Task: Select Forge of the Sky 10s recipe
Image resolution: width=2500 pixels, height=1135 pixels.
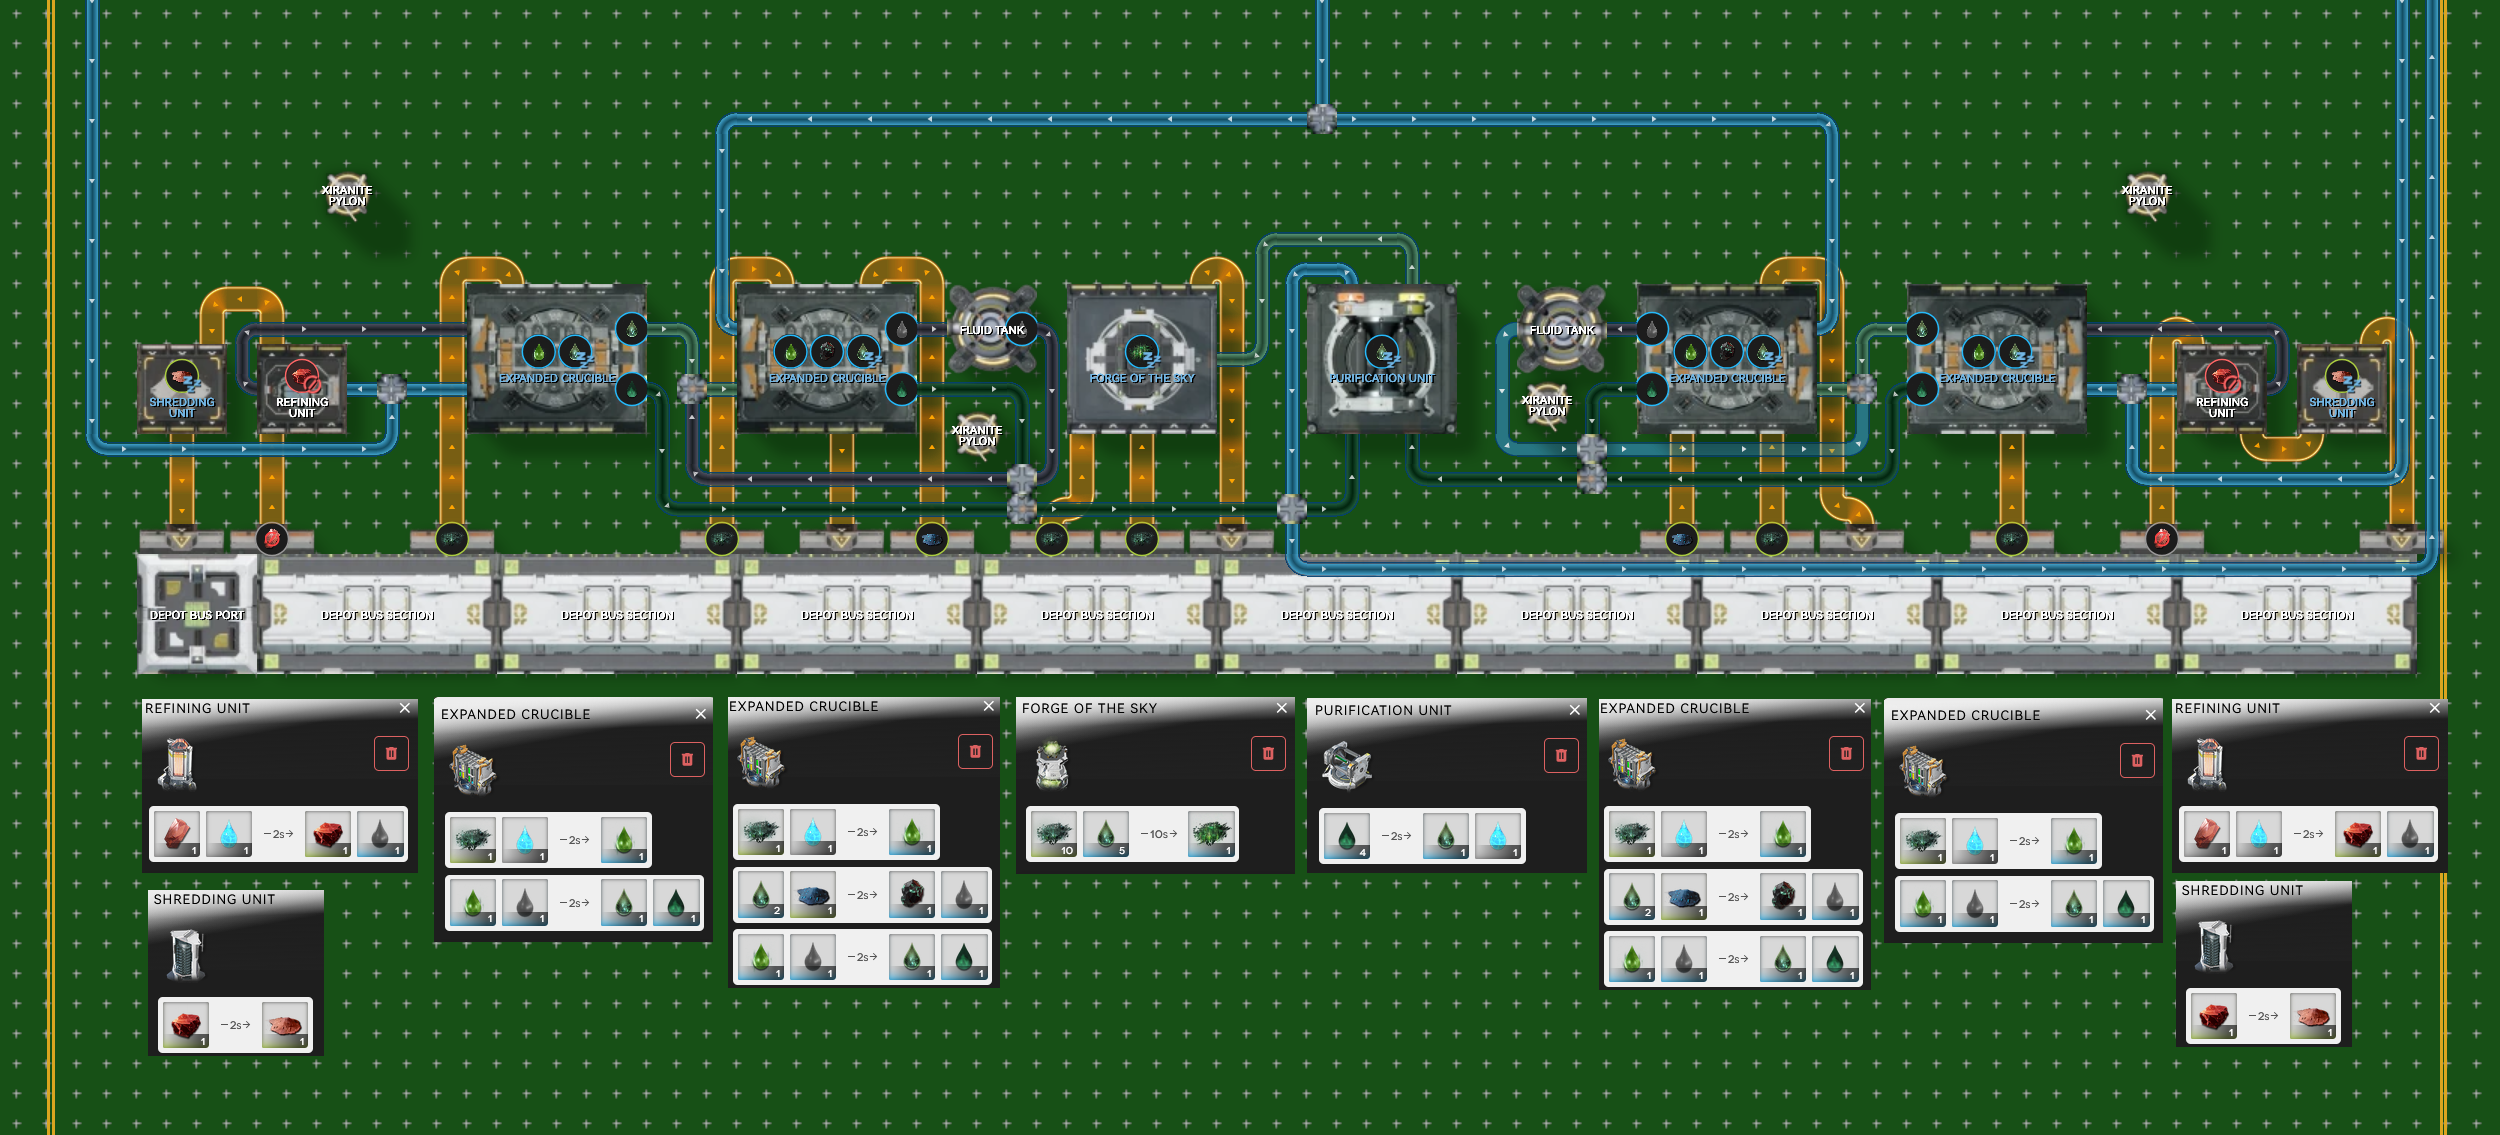Action: click(1132, 834)
